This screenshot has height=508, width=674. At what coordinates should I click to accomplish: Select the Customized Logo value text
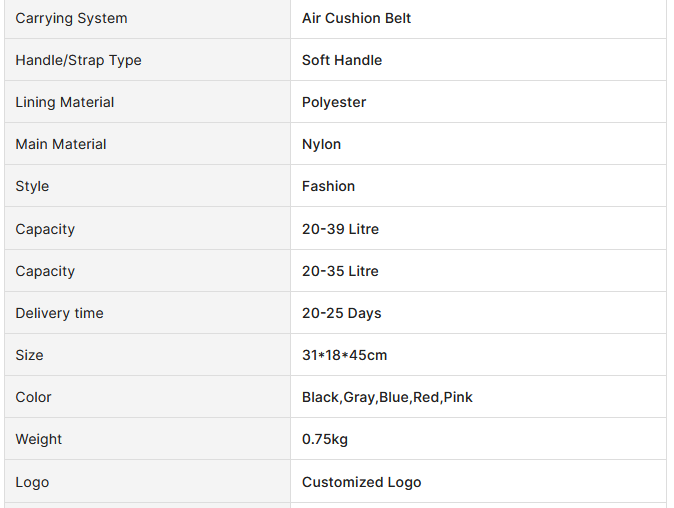362,482
